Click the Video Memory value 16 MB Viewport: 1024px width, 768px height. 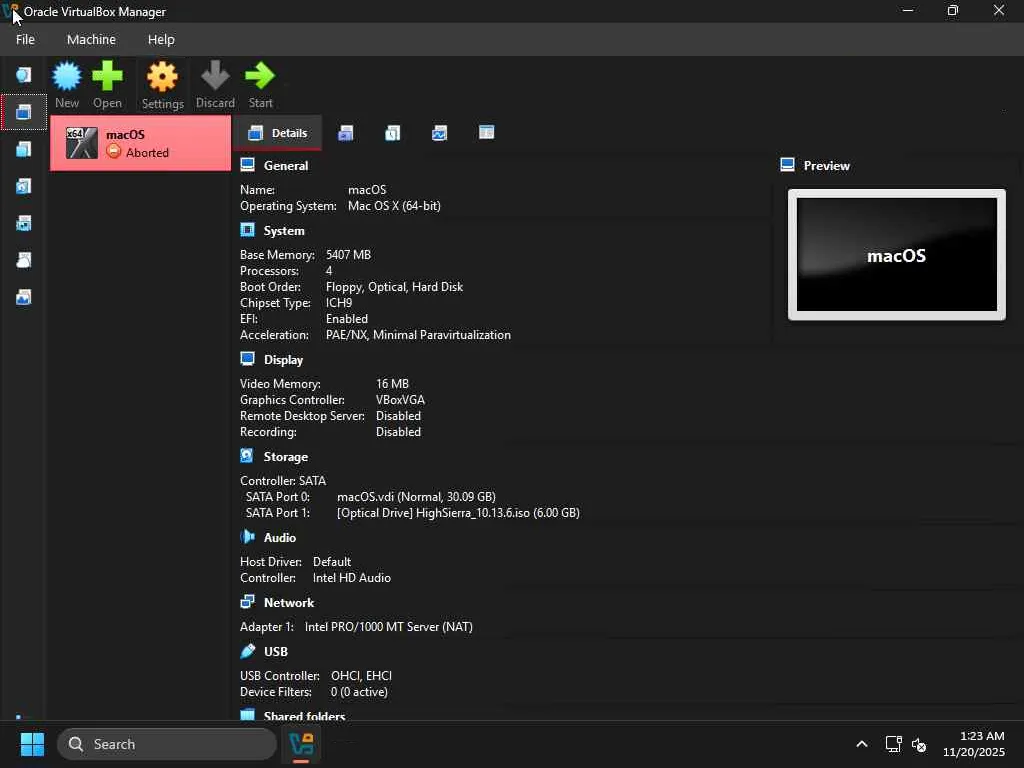[392, 384]
